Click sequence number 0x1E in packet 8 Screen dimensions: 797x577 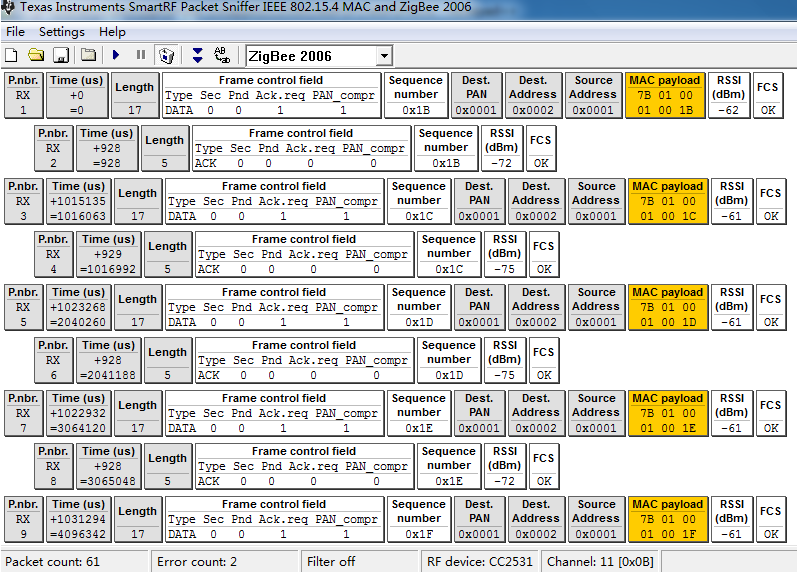(449, 466)
